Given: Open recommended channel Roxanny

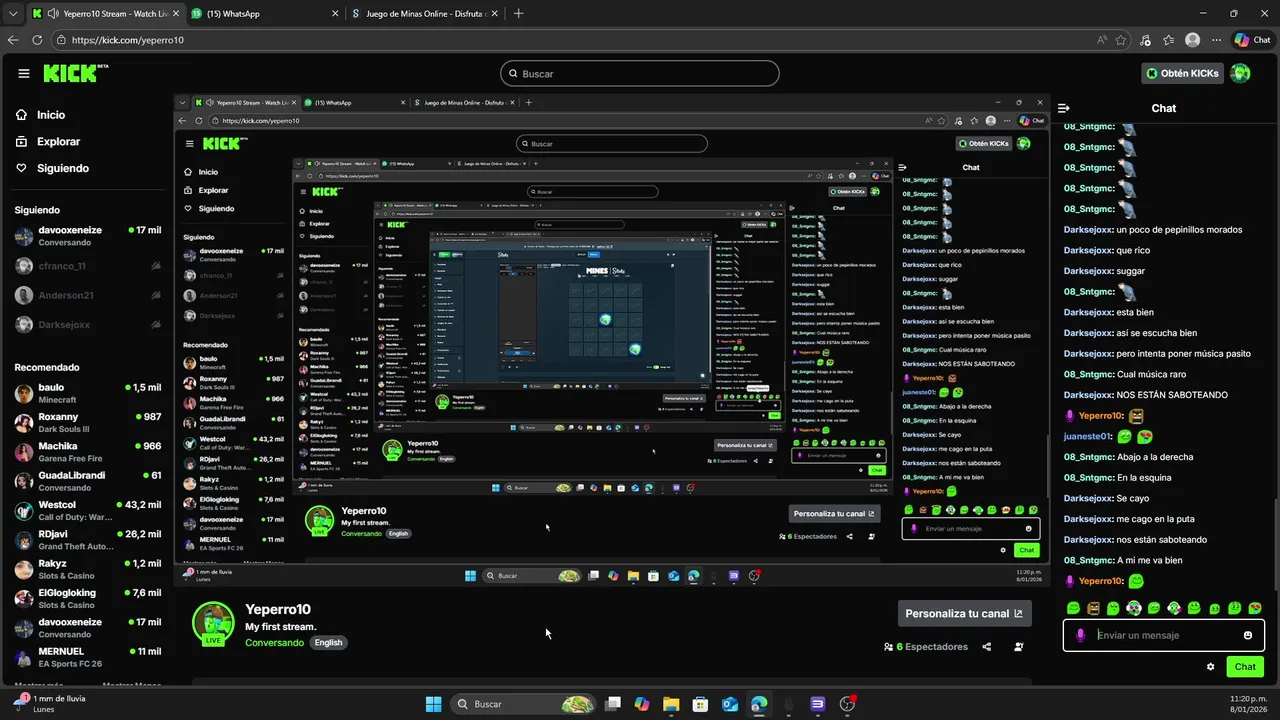Looking at the screenshot, I should point(87,422).
